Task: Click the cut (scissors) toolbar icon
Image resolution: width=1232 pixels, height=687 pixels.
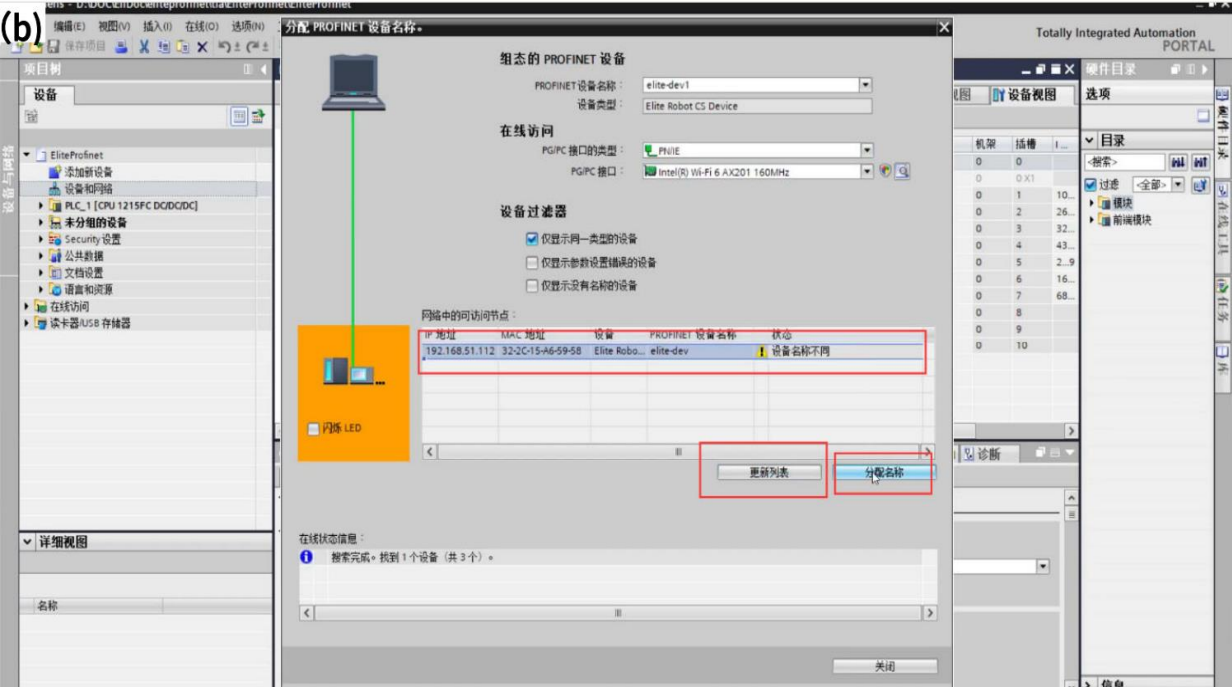Action: 144,47
